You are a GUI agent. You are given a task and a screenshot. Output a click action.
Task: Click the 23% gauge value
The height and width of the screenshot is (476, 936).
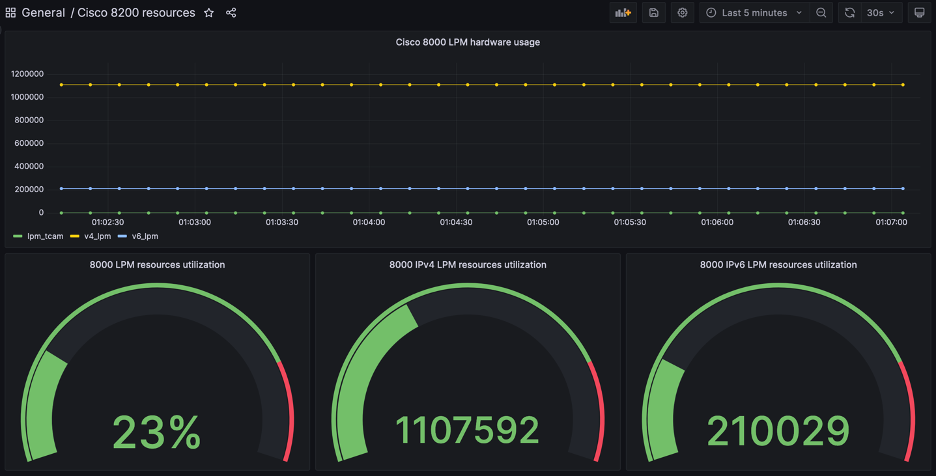pyautogui.click(x=157, y=432)
